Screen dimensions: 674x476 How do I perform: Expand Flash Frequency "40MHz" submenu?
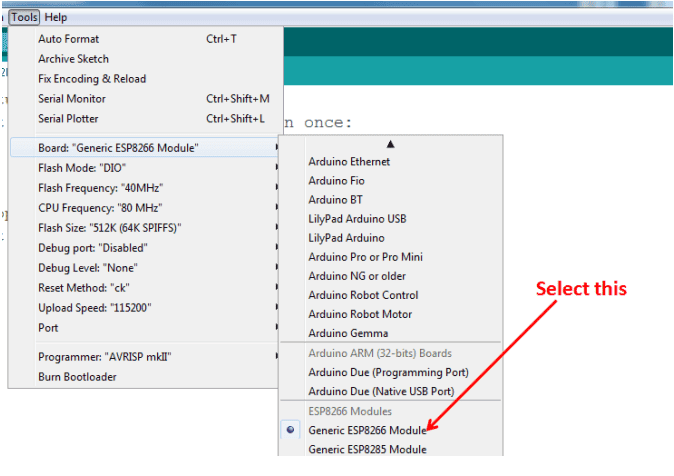(x=145, y=188)
